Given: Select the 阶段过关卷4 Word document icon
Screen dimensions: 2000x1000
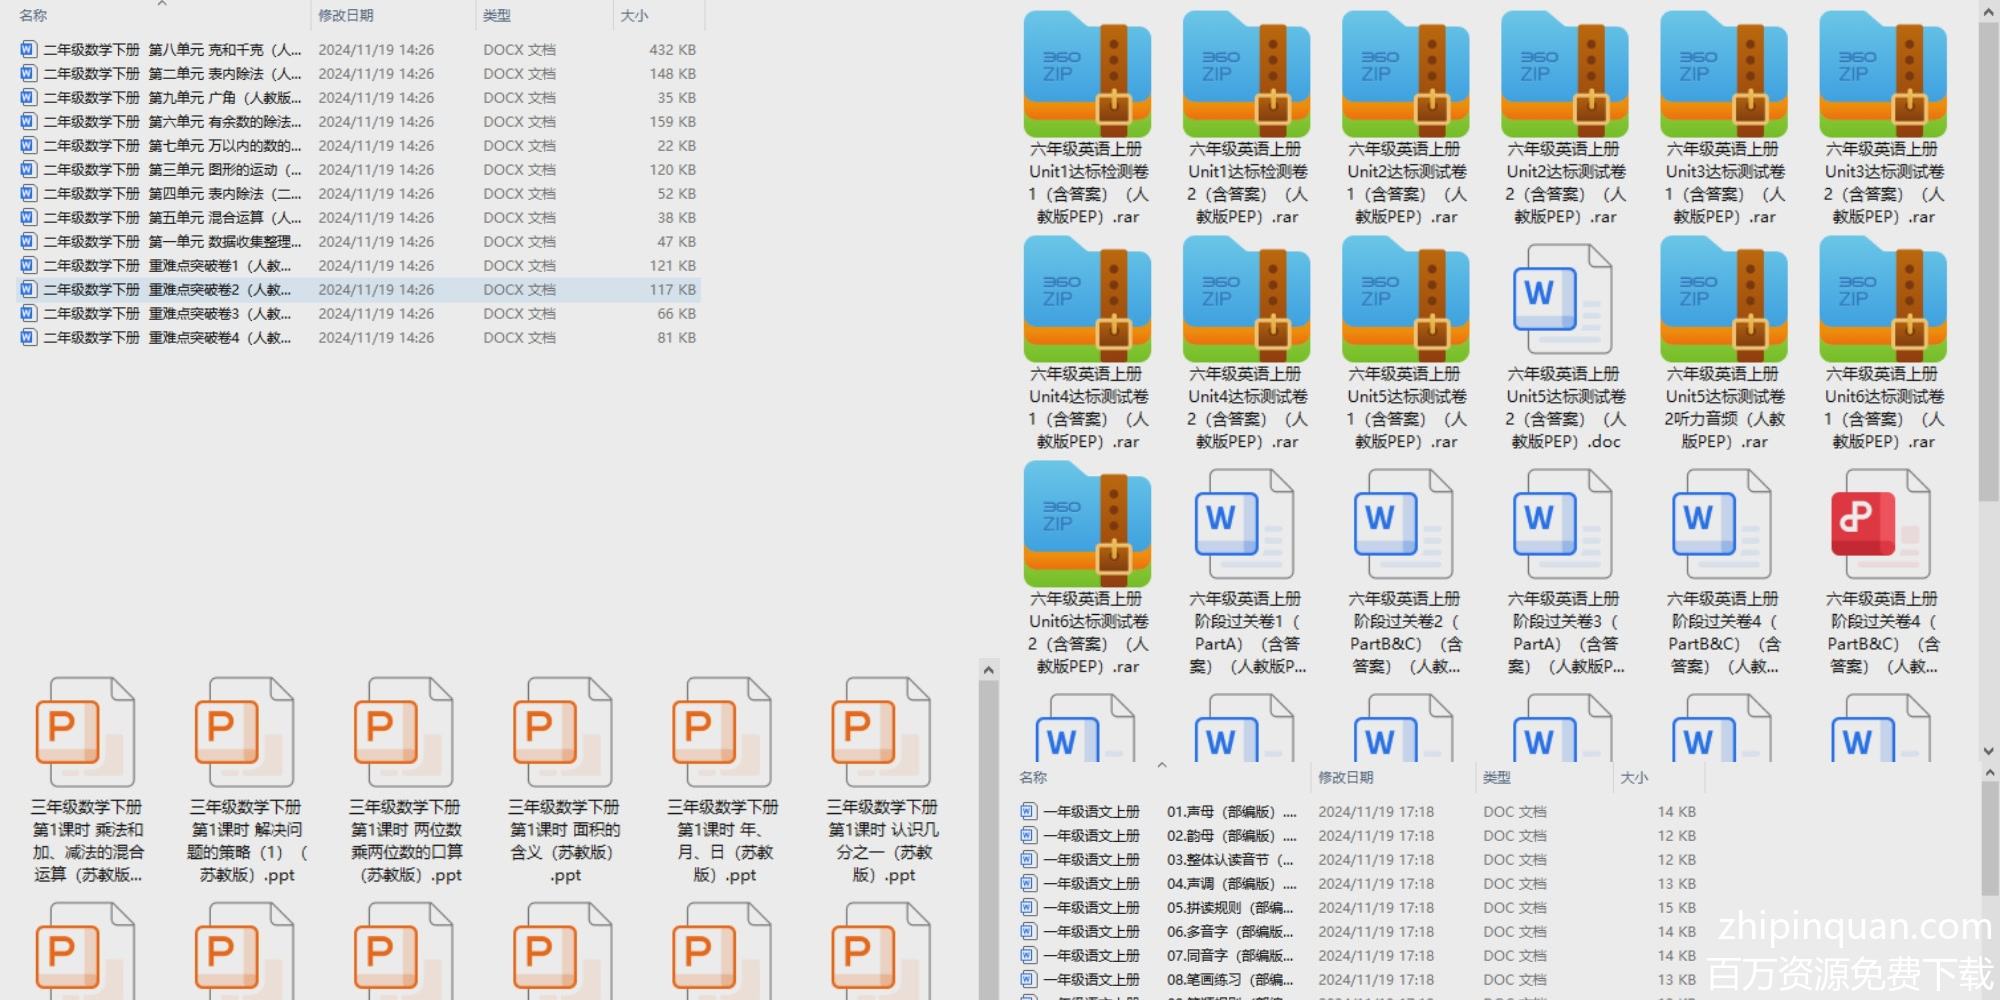Looking at the screenshot, I should pyautogui.click(x=1721, y=525).
